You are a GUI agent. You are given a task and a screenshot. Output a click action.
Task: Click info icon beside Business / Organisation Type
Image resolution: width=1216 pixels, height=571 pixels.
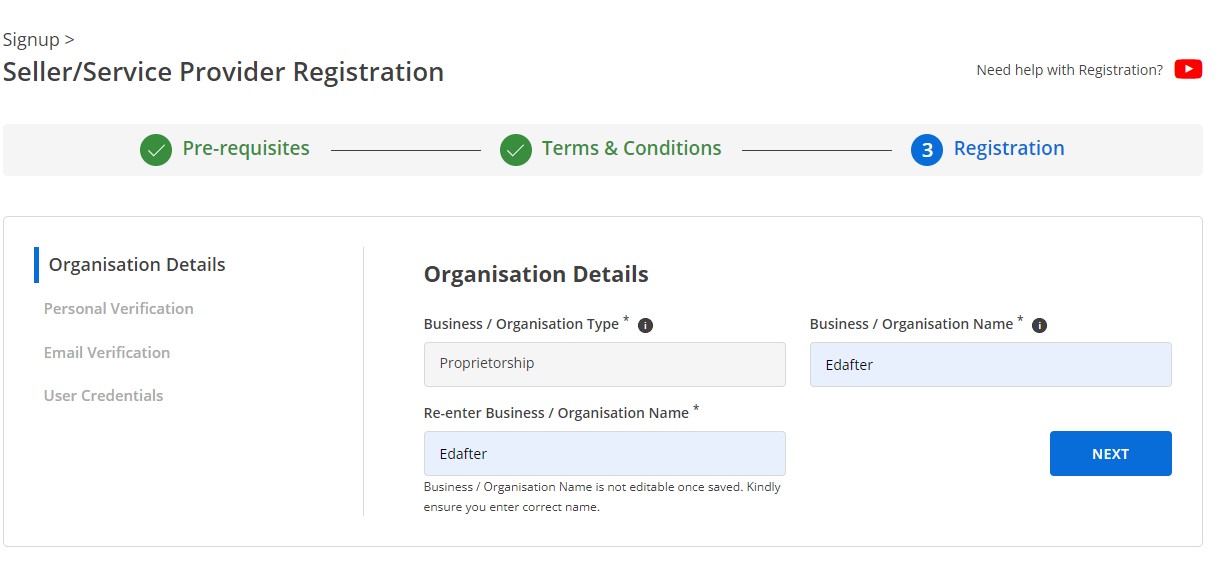tap(645, 326)
